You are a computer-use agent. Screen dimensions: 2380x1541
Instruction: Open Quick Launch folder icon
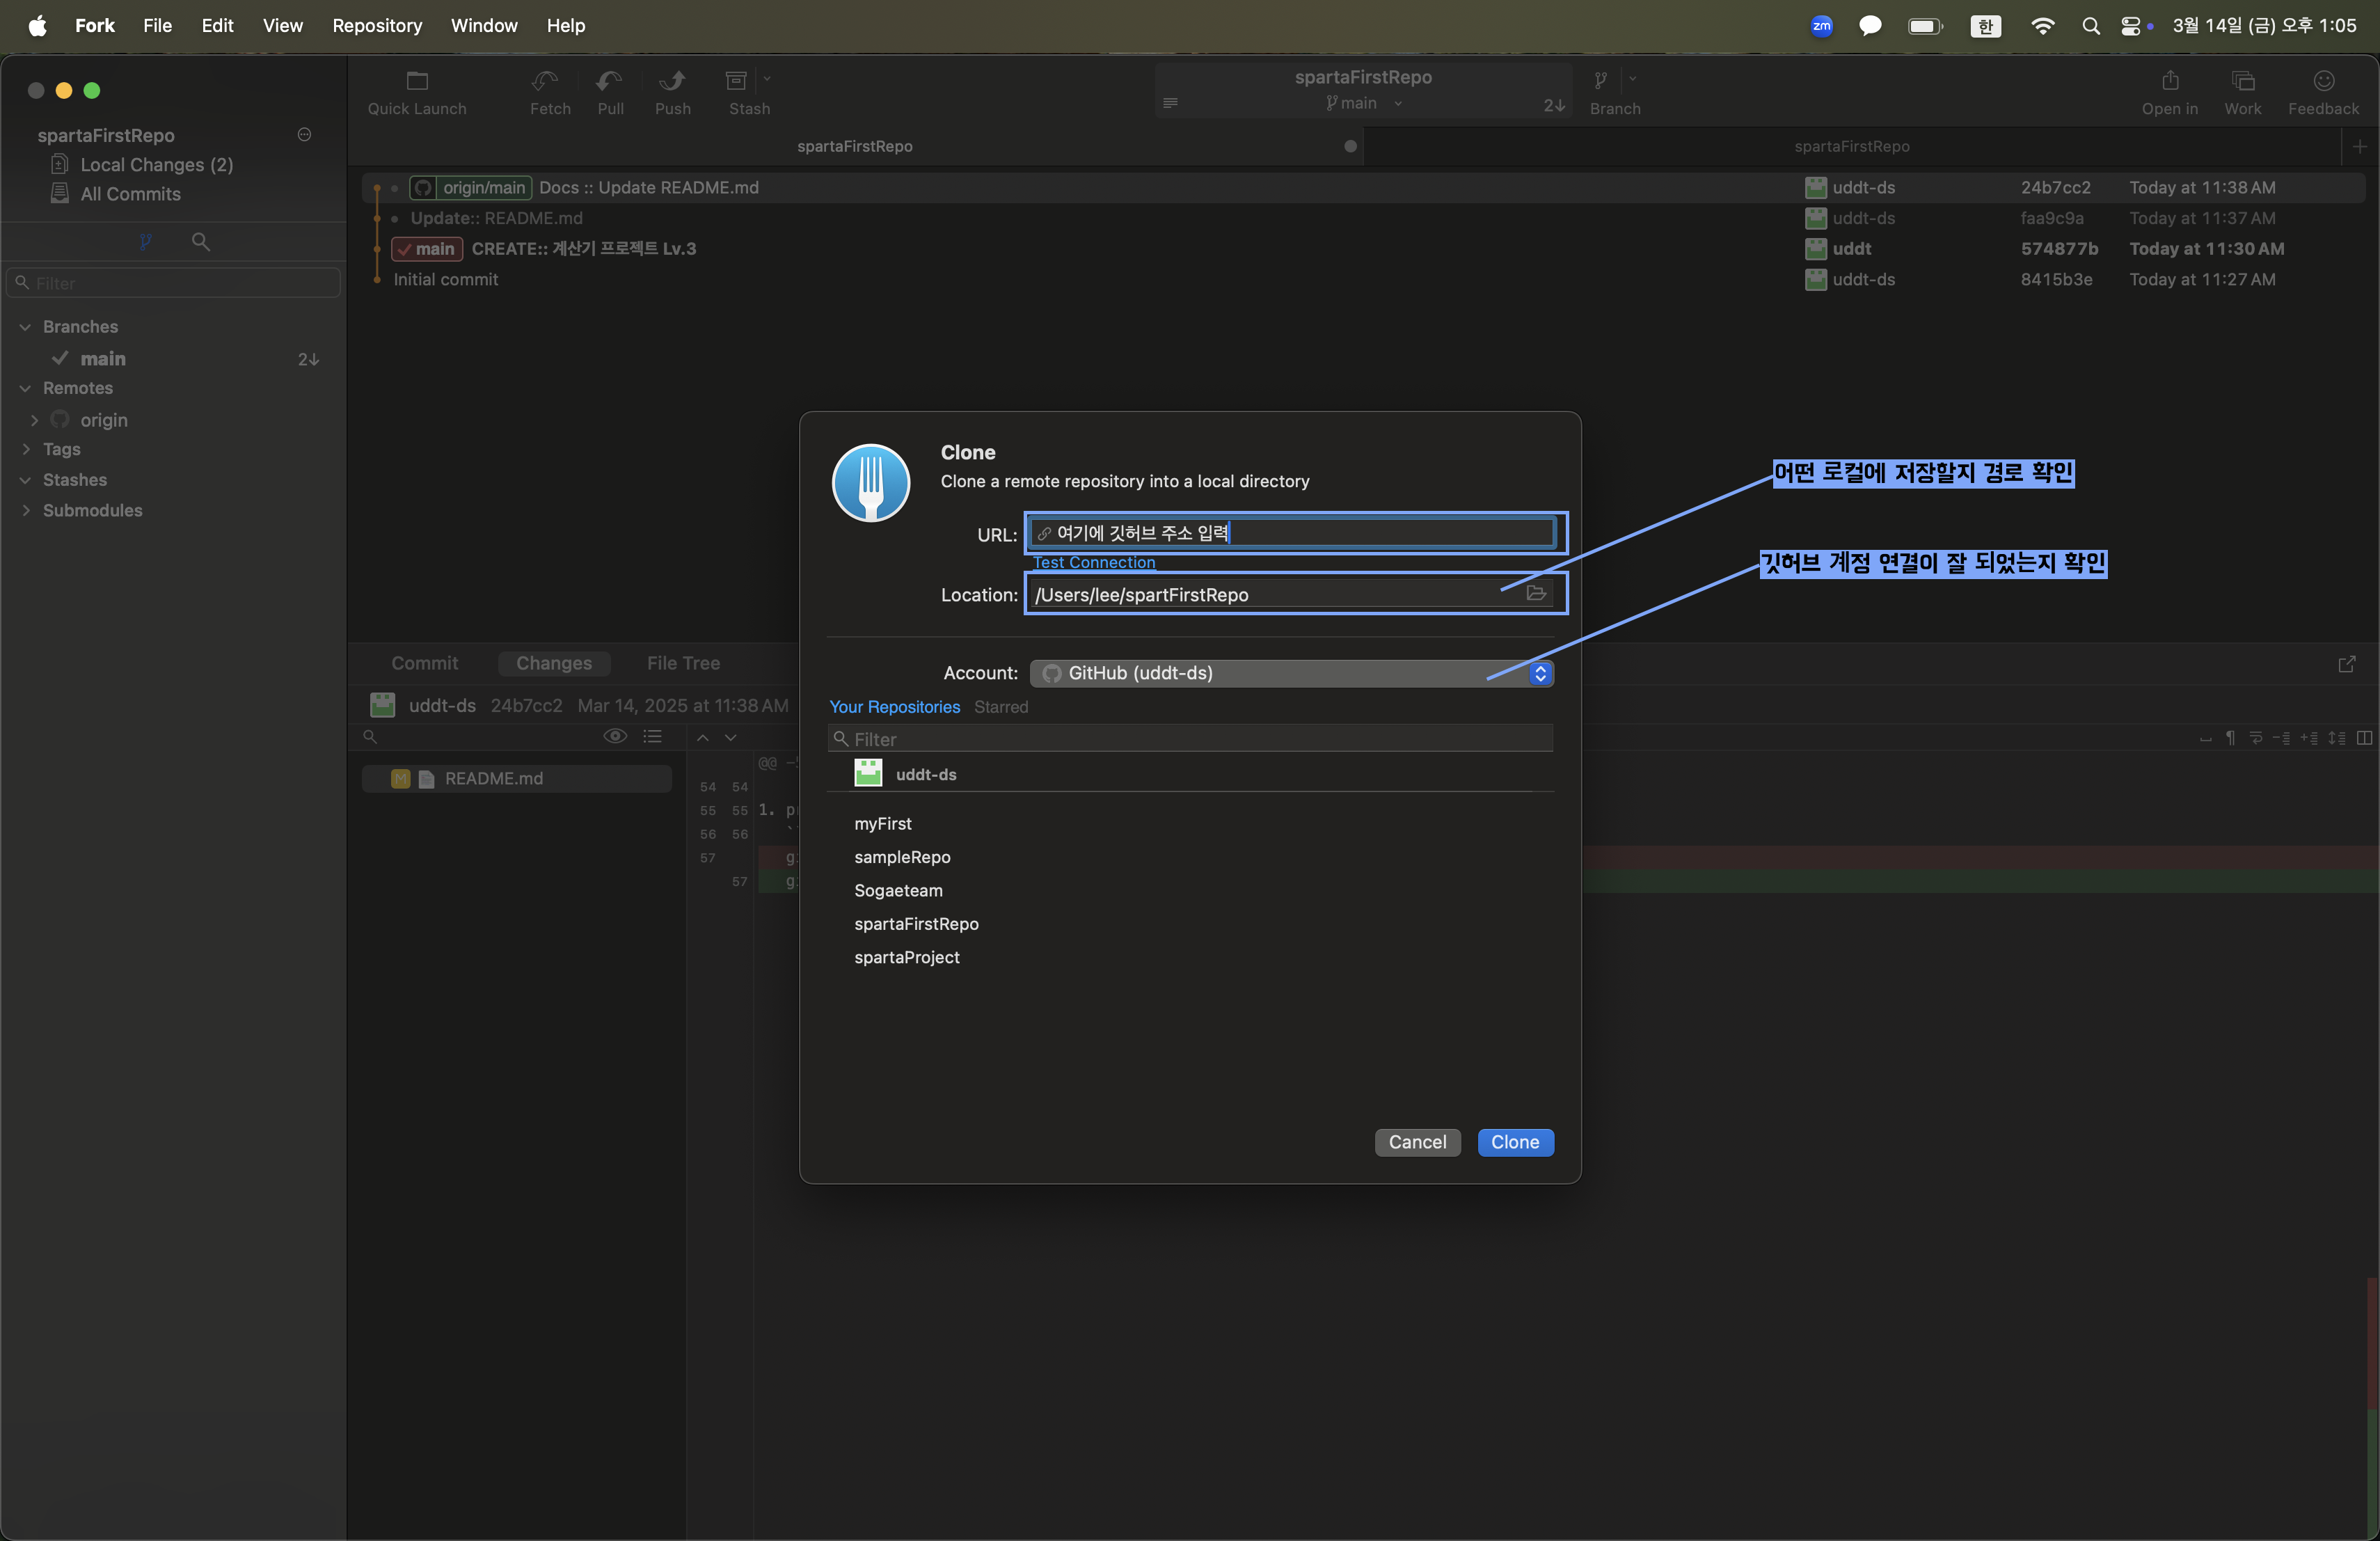coord(417,81)
